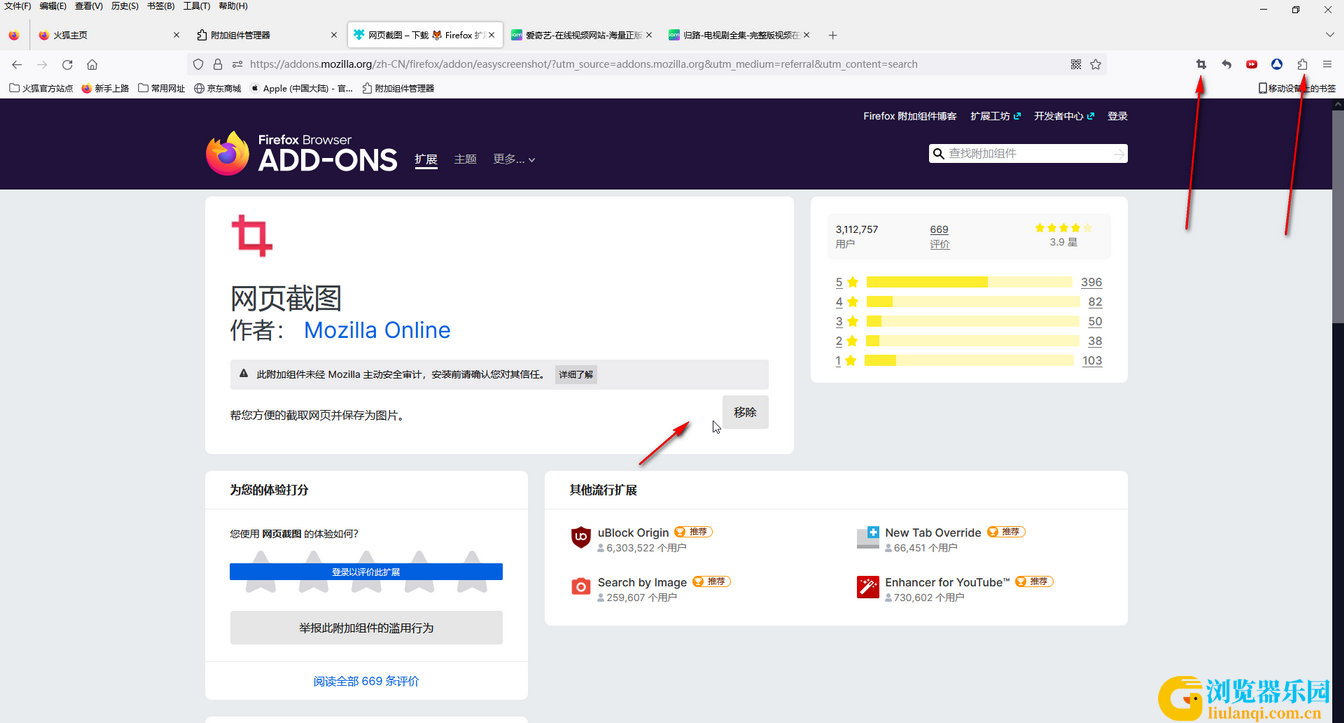The height and width of the screenshot is (723, 1344).
Task: Open a new tab with the plus button
Action: (833, 35)
